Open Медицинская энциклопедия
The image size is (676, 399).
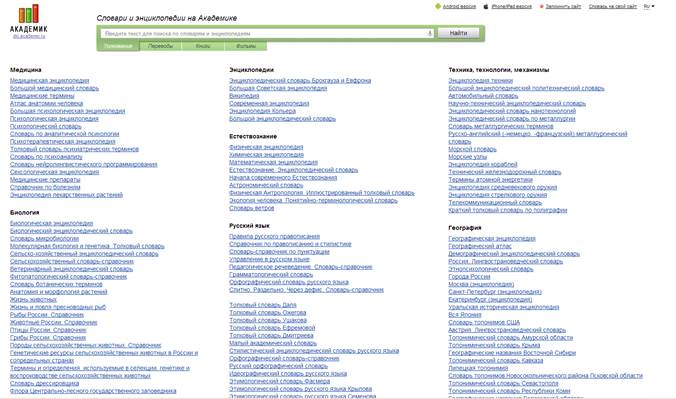(50, 81)
